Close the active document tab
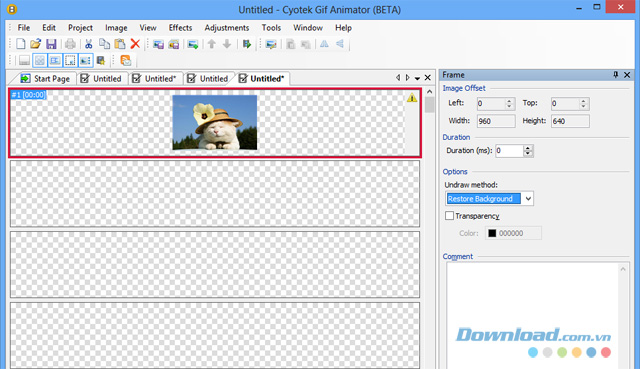This screenshot has height=369, width=640. [427, 78]
